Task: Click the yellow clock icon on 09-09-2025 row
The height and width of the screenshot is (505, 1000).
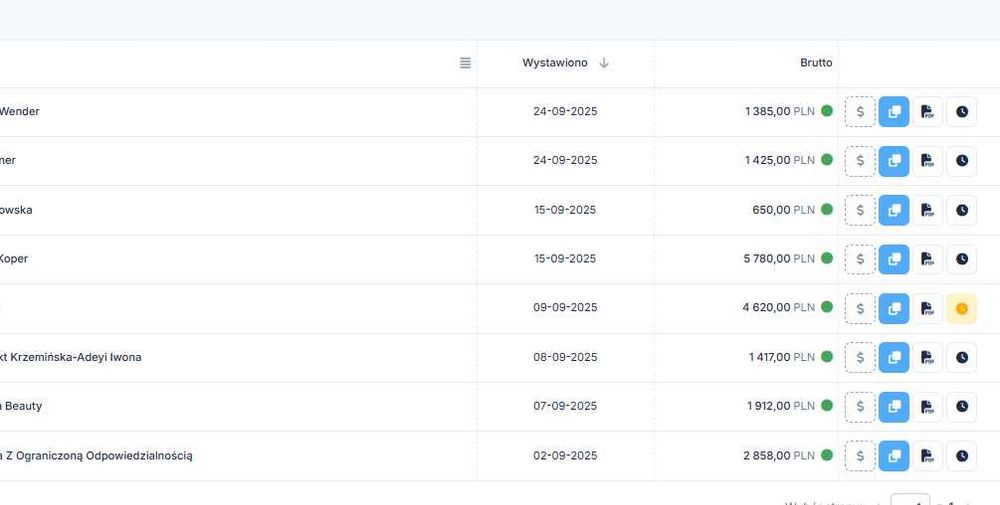Action: click(x=961, y=308)
